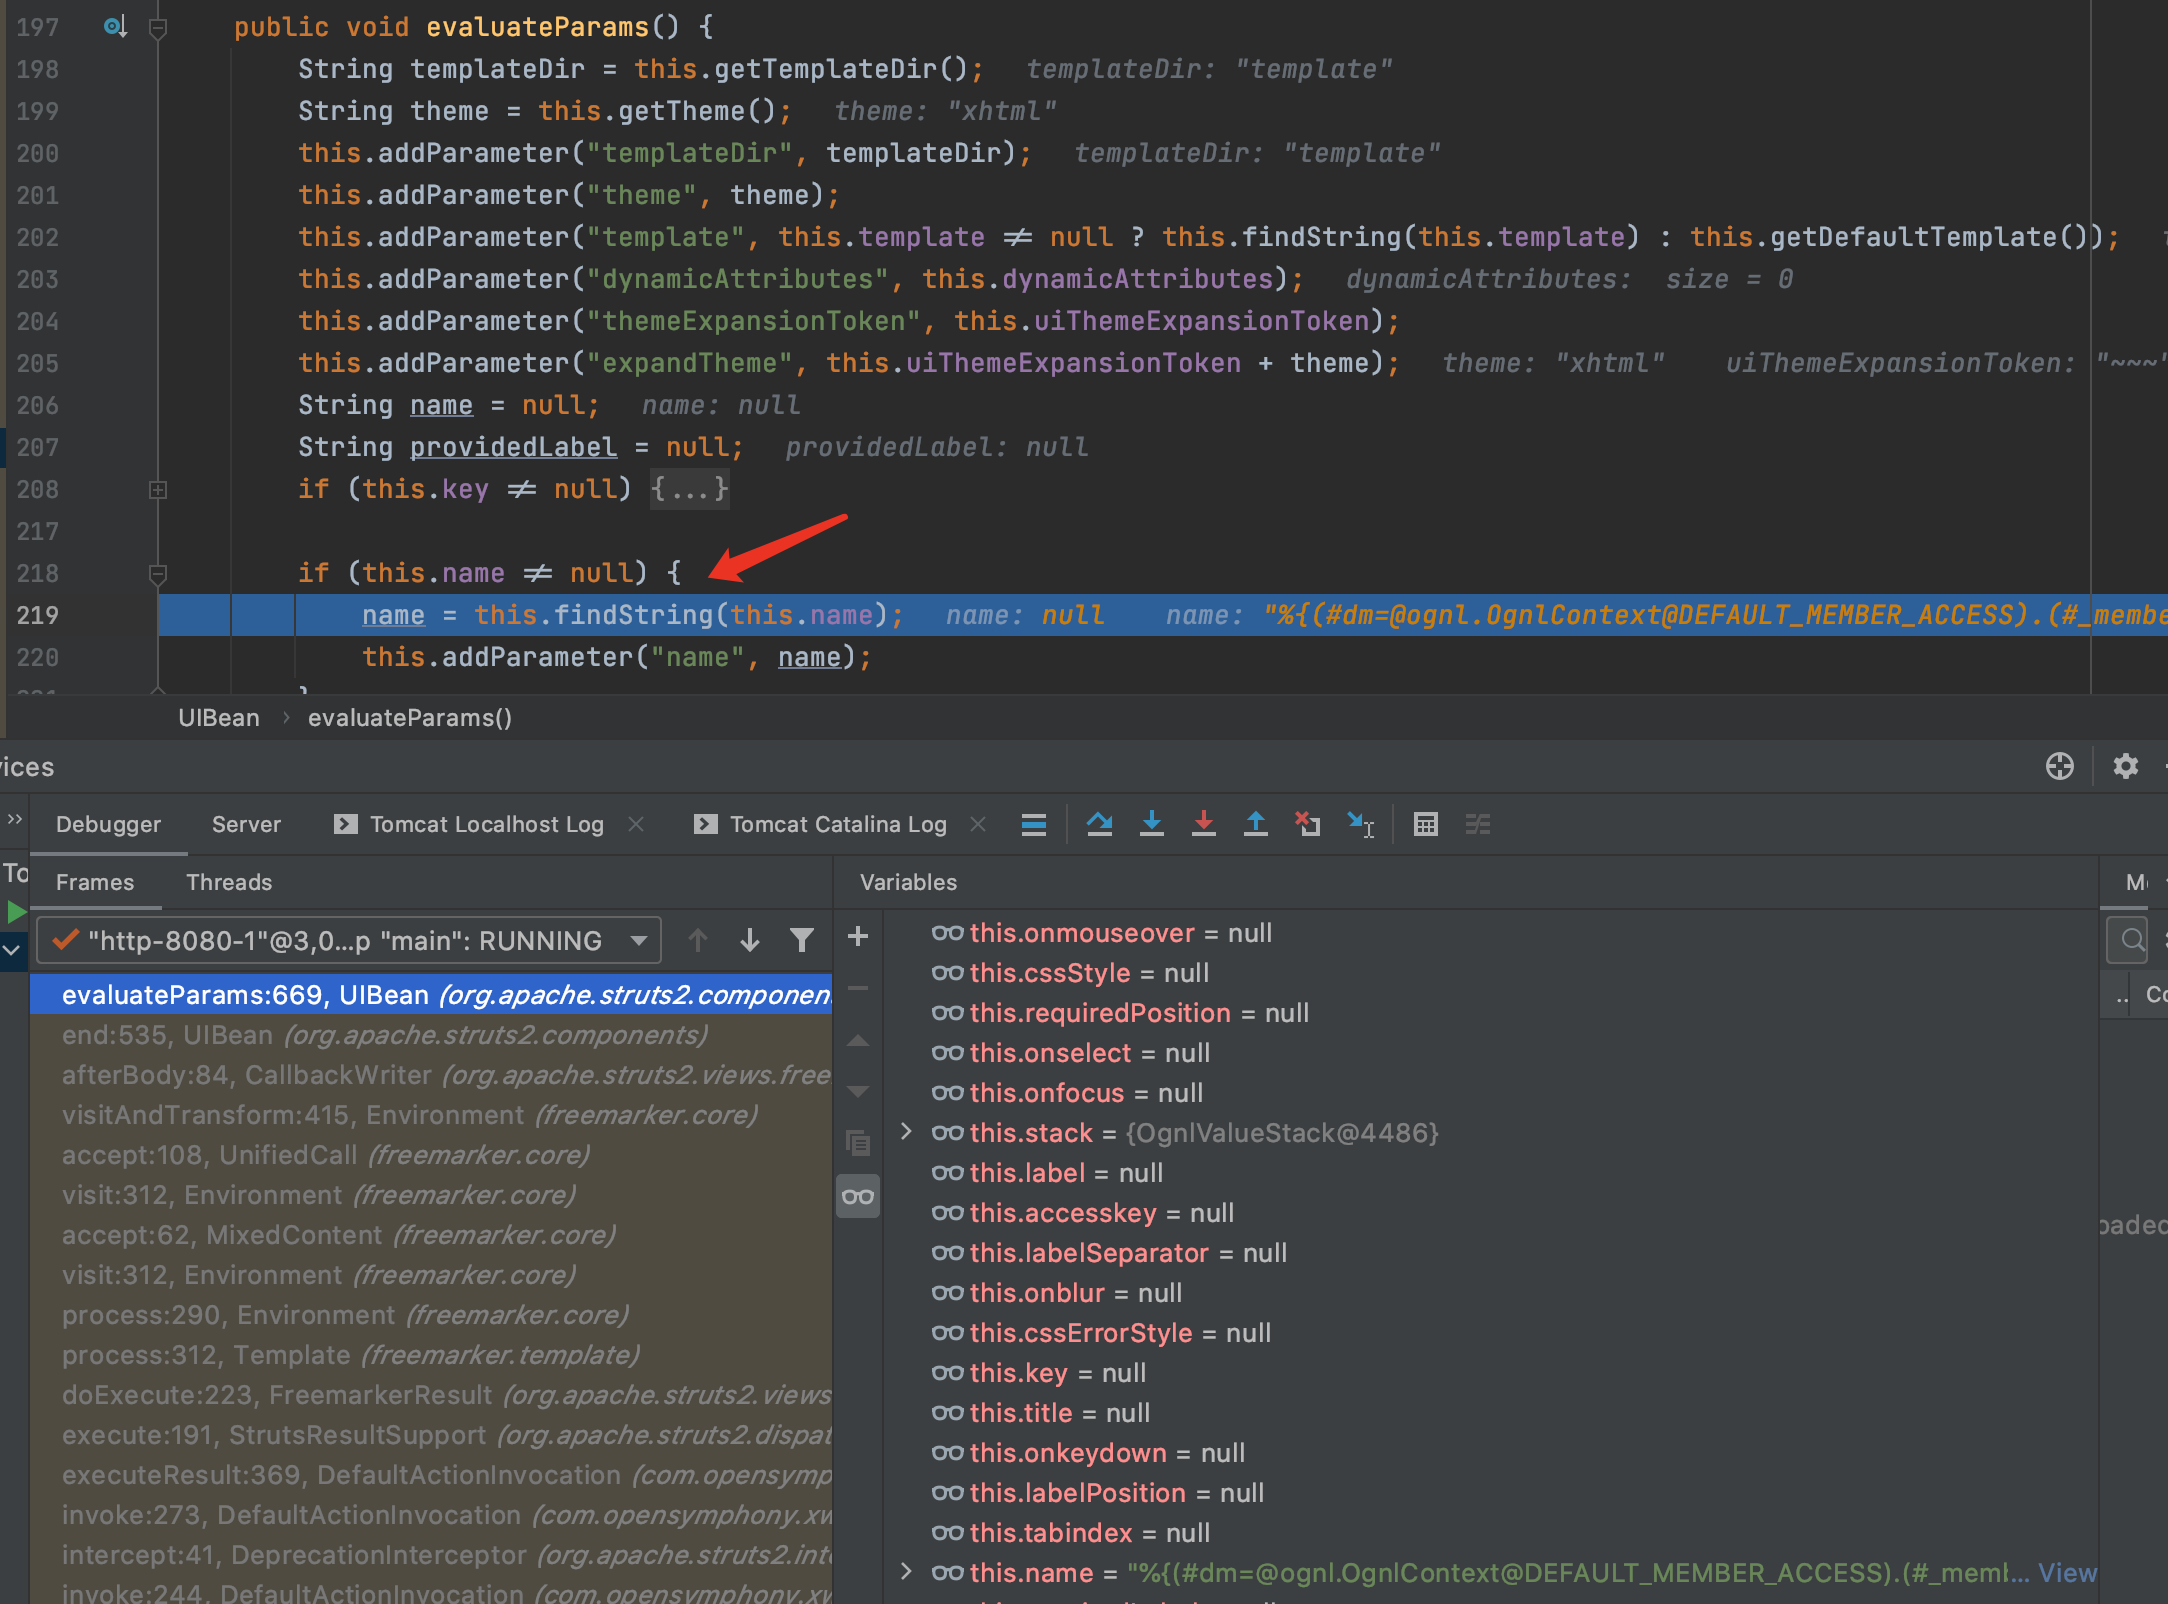Collapse the evaluateParams method fold at line 197
Viewport: 2168px width, 1604px height.
pyautogui.click(x=157, y=28)
